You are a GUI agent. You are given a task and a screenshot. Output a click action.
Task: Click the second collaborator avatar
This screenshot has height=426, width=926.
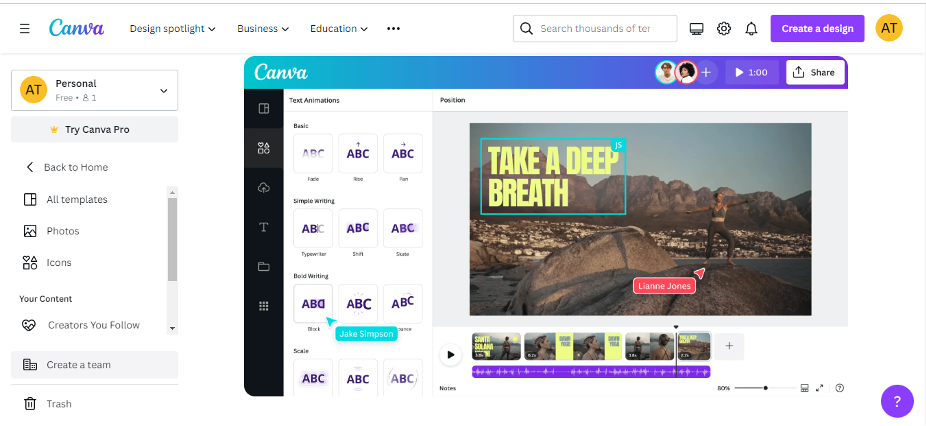(x=686, y=72)
